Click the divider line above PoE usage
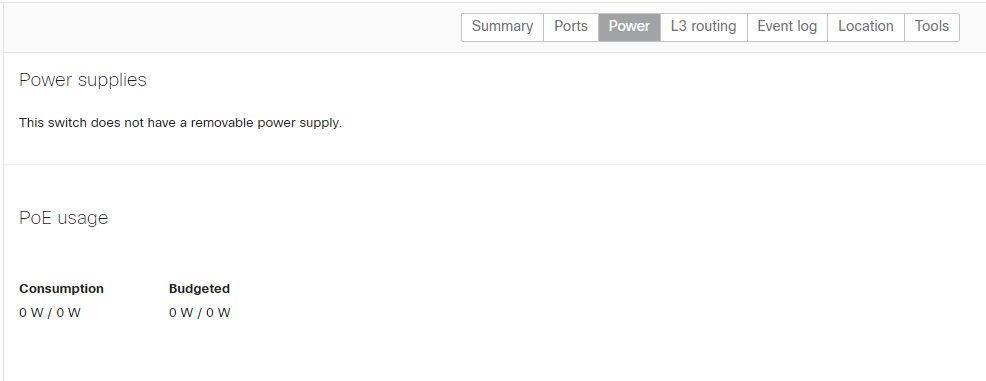986x381 pixels. tap(494, 165)
